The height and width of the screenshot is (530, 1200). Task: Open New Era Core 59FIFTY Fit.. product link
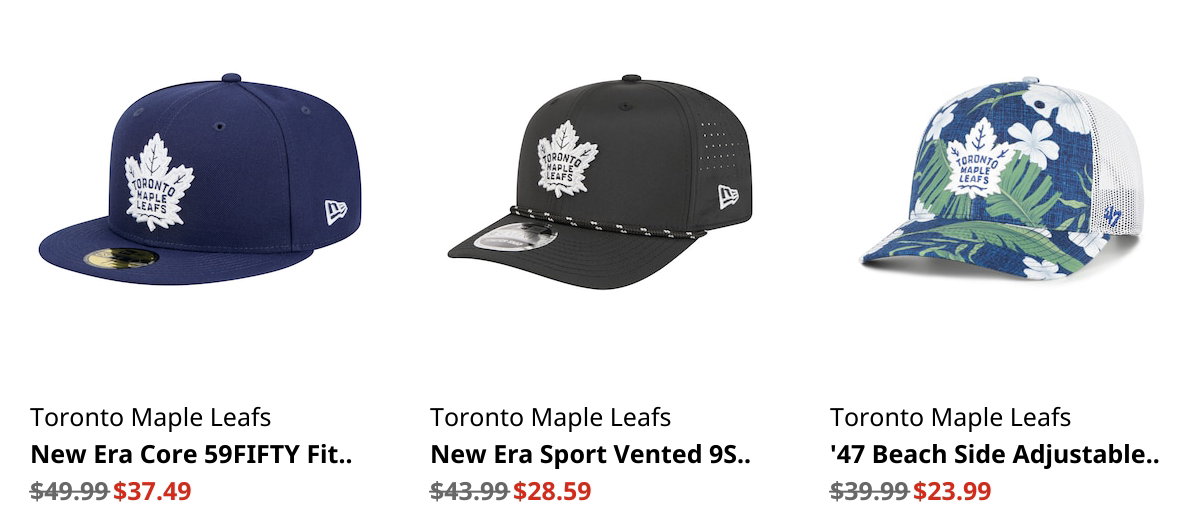tap(192, 455)
